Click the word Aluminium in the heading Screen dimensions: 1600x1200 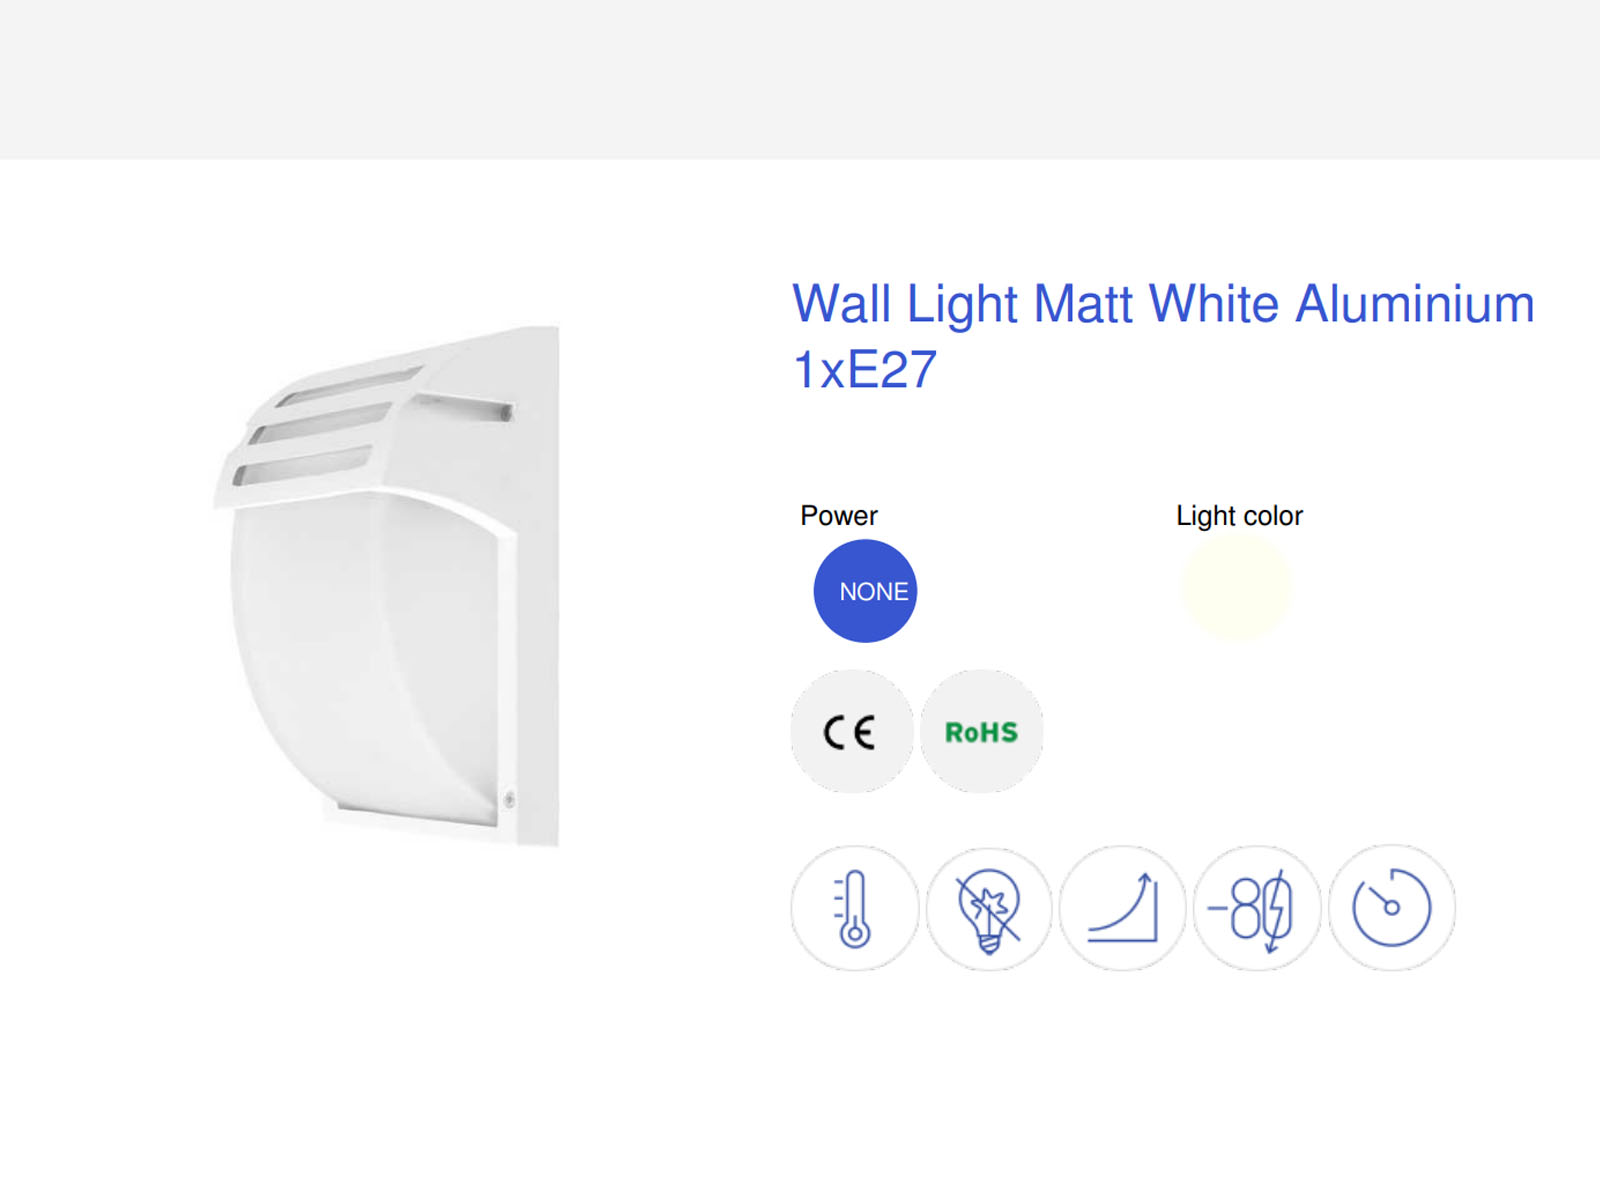click(1415, 304)
